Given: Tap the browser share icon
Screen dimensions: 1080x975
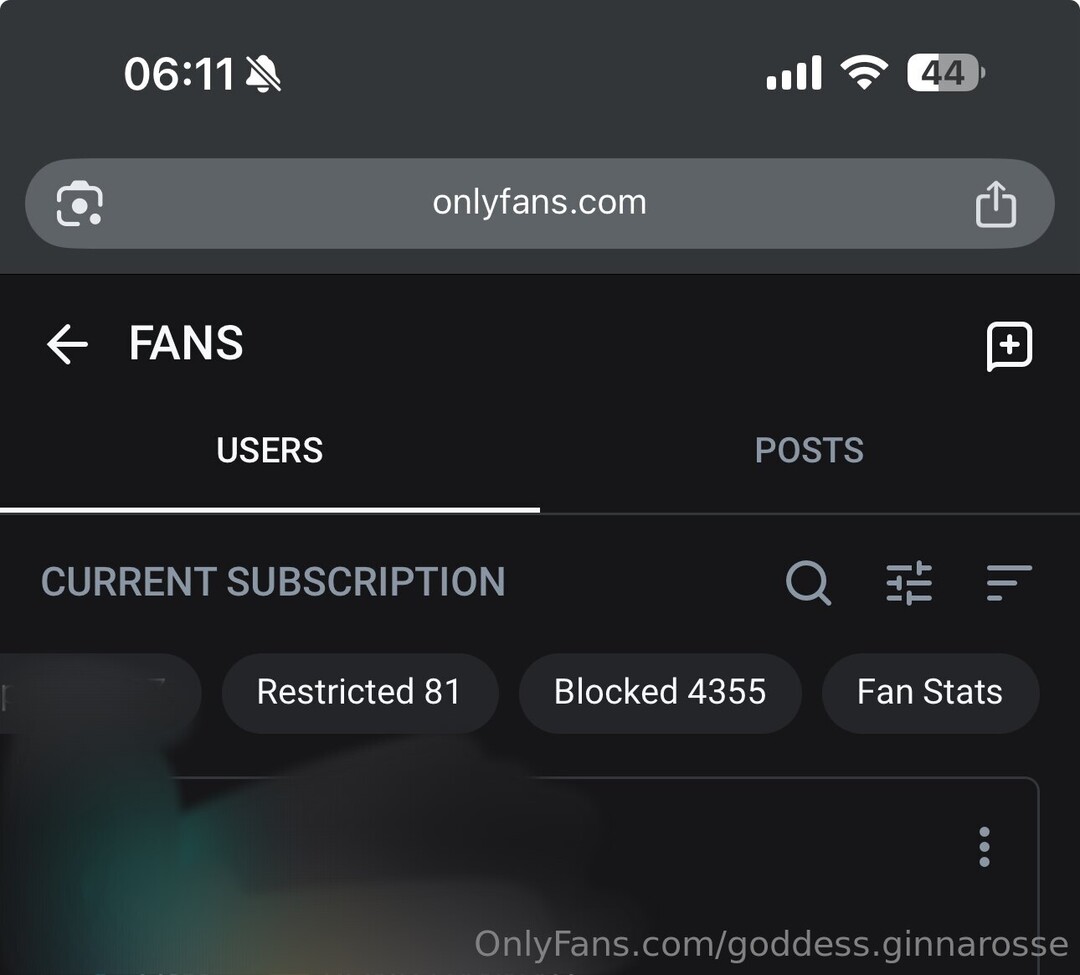Looking at the screenshot, I should [x=995, y=204].
